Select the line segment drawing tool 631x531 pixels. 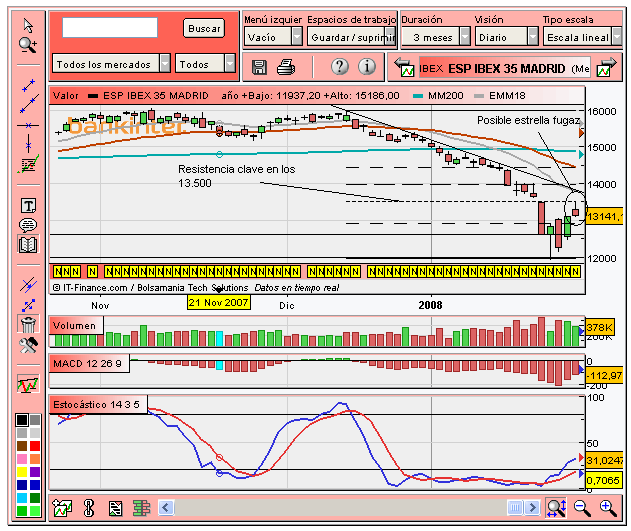[x=28, y=85]
